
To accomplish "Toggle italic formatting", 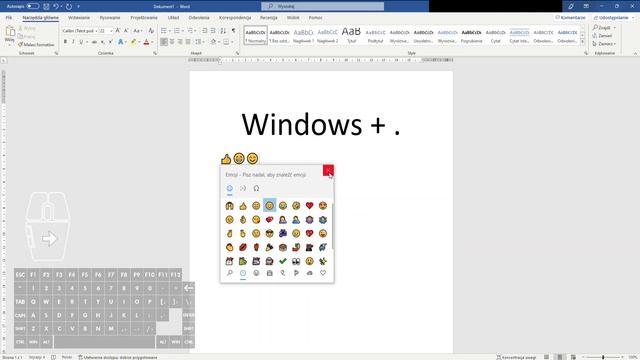I will (73, 42).
